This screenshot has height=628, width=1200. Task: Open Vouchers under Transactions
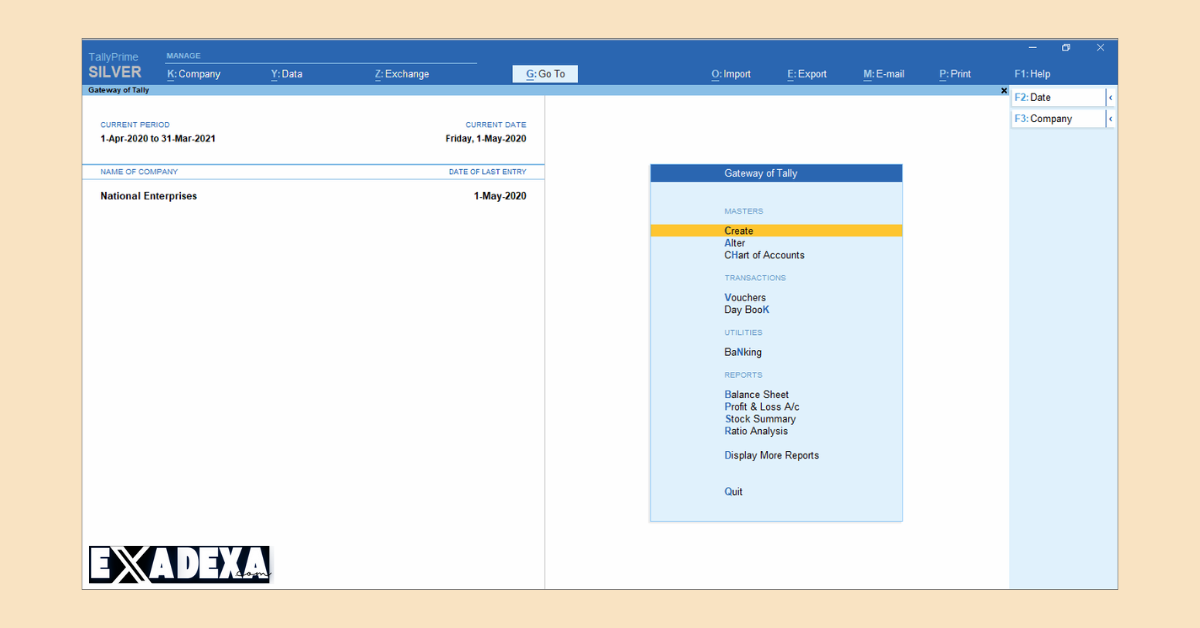click(x=745, y=297)
